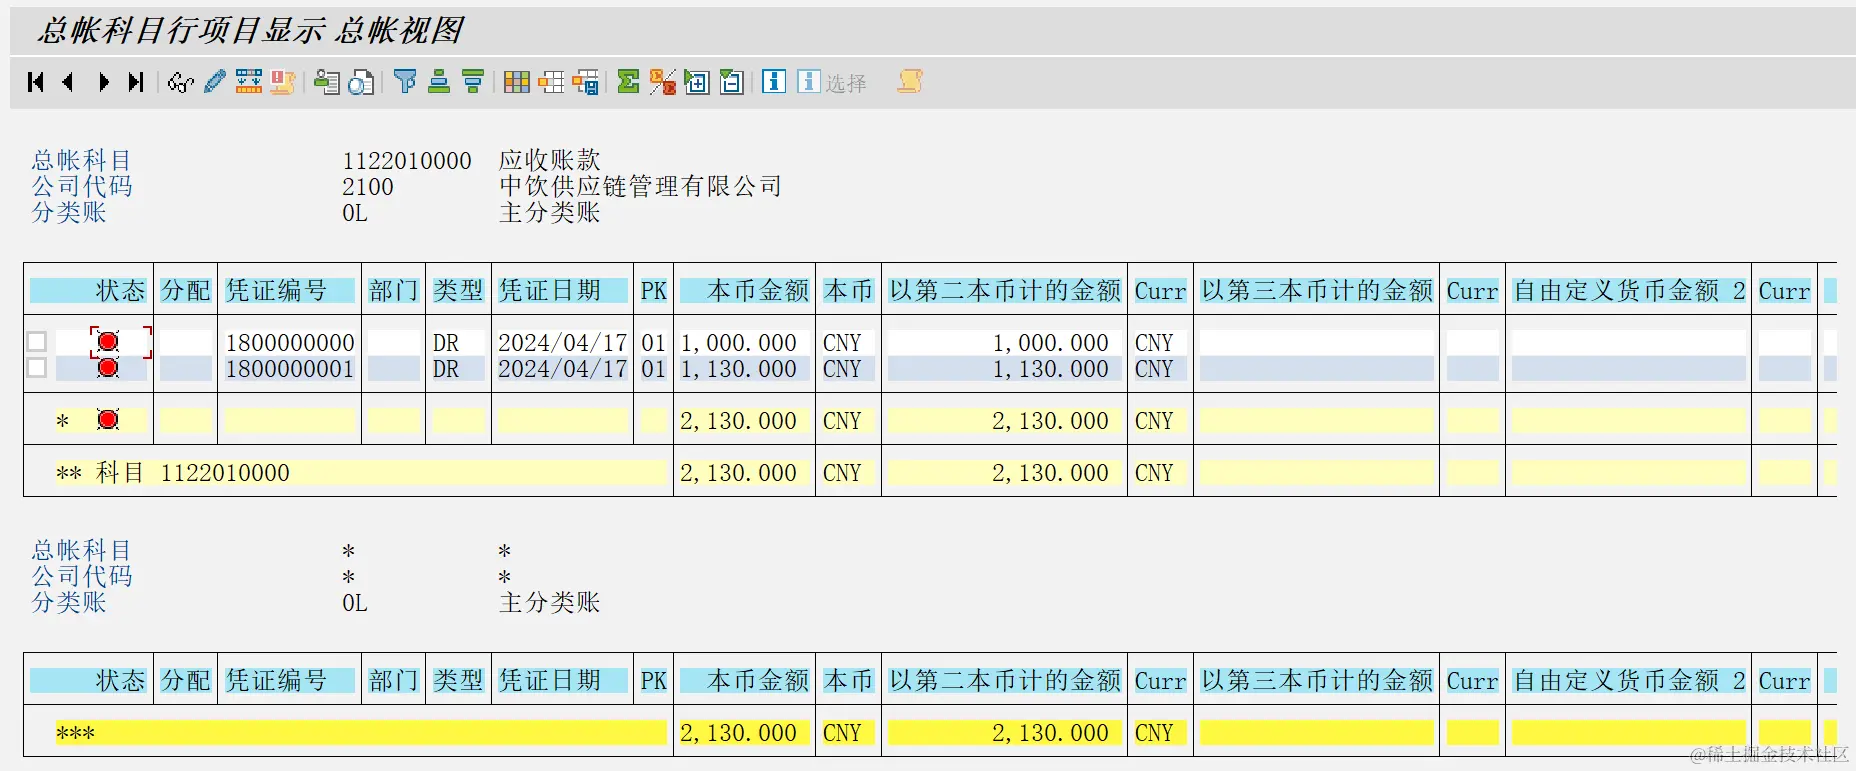
Task: Click the 凭证编号 column header in upper table
Action: [x=290, y=291]
